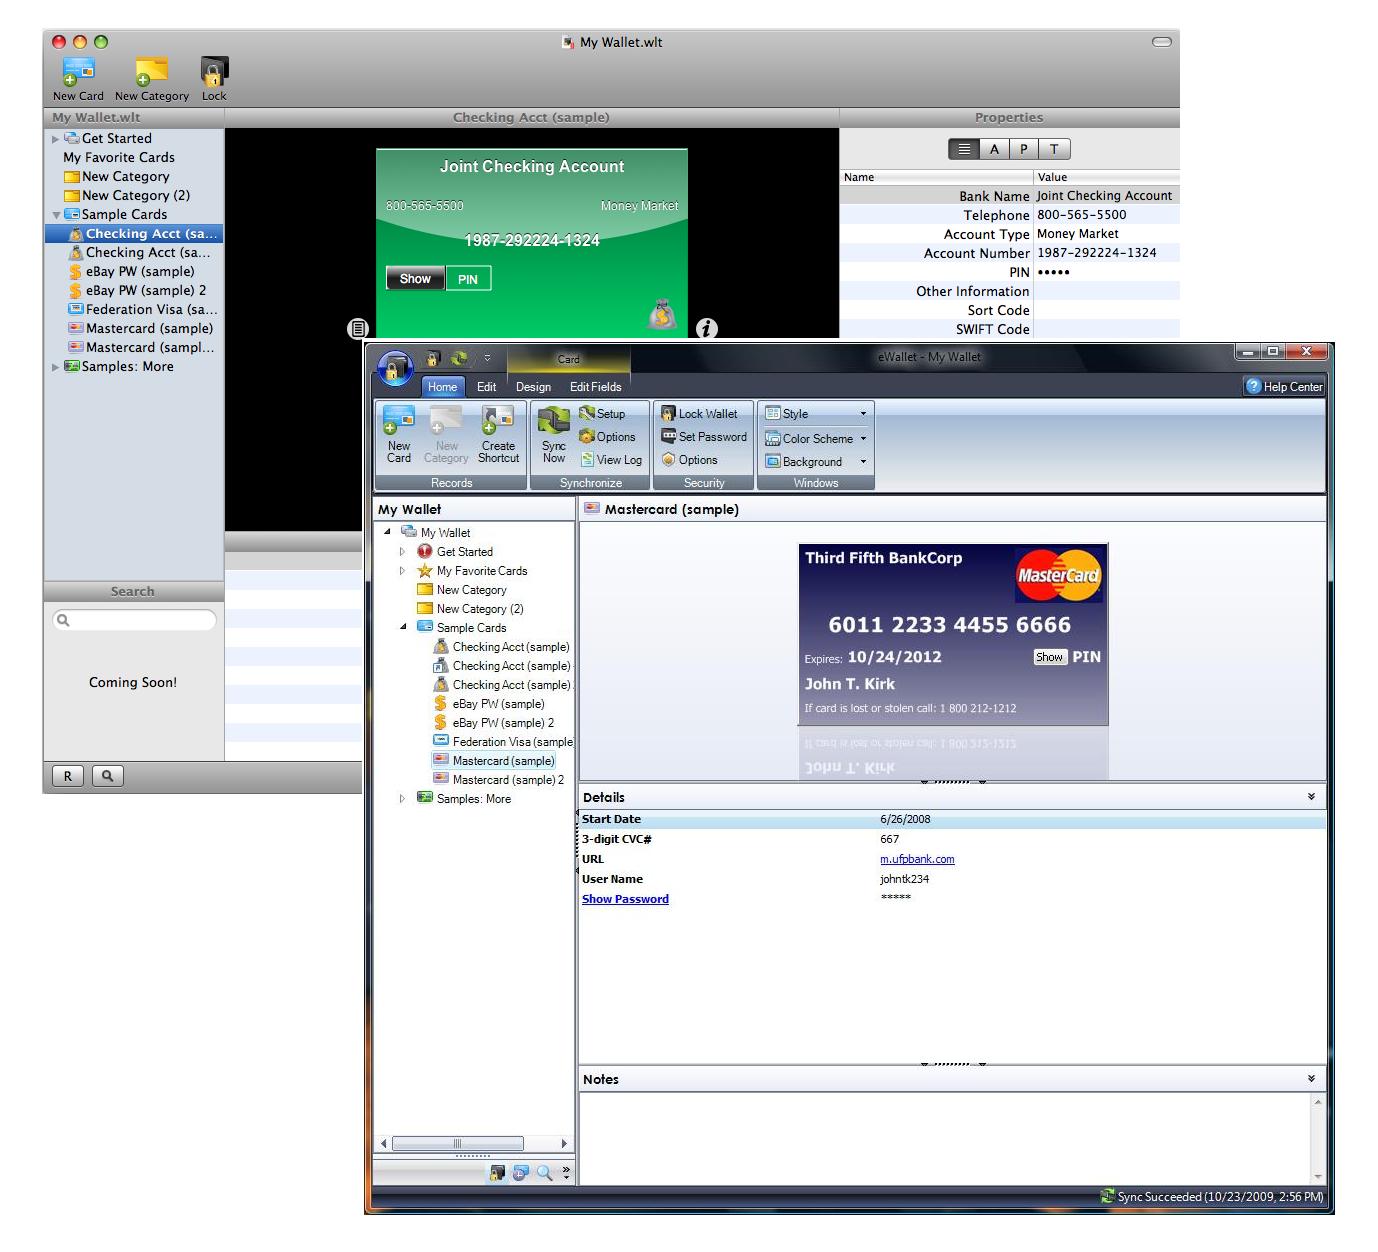Click Show PIN on the Mastercard
1378x1252 pixels.
tap(1049, 657)
